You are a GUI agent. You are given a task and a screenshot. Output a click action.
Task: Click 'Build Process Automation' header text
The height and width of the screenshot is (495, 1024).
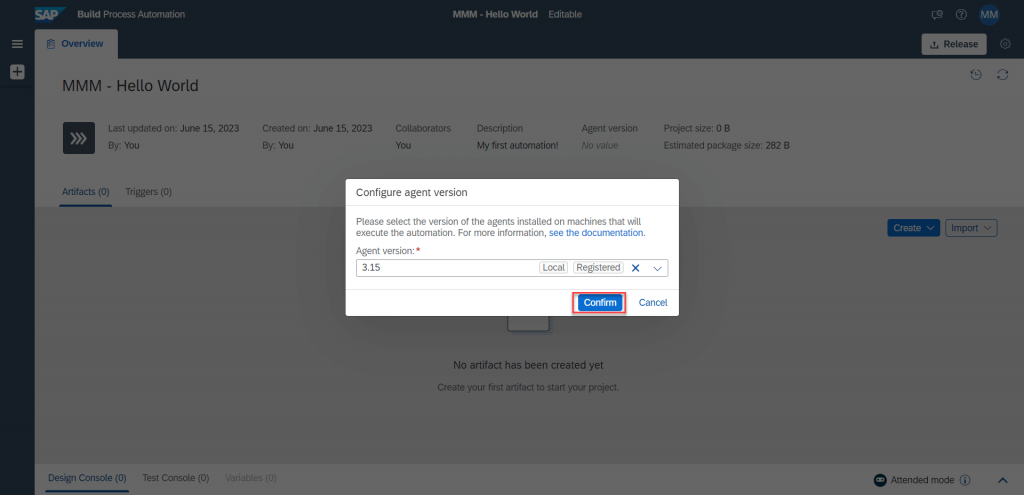[131, 14]
